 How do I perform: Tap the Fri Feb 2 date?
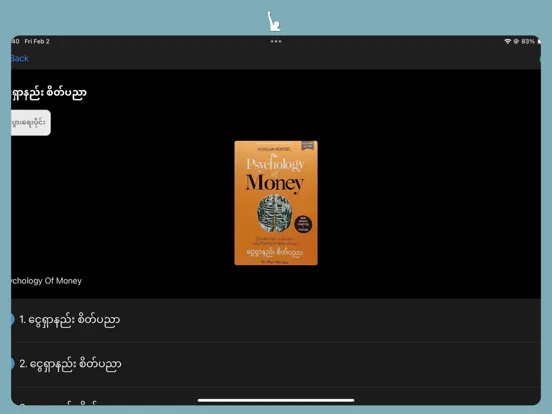click(37, 41)
